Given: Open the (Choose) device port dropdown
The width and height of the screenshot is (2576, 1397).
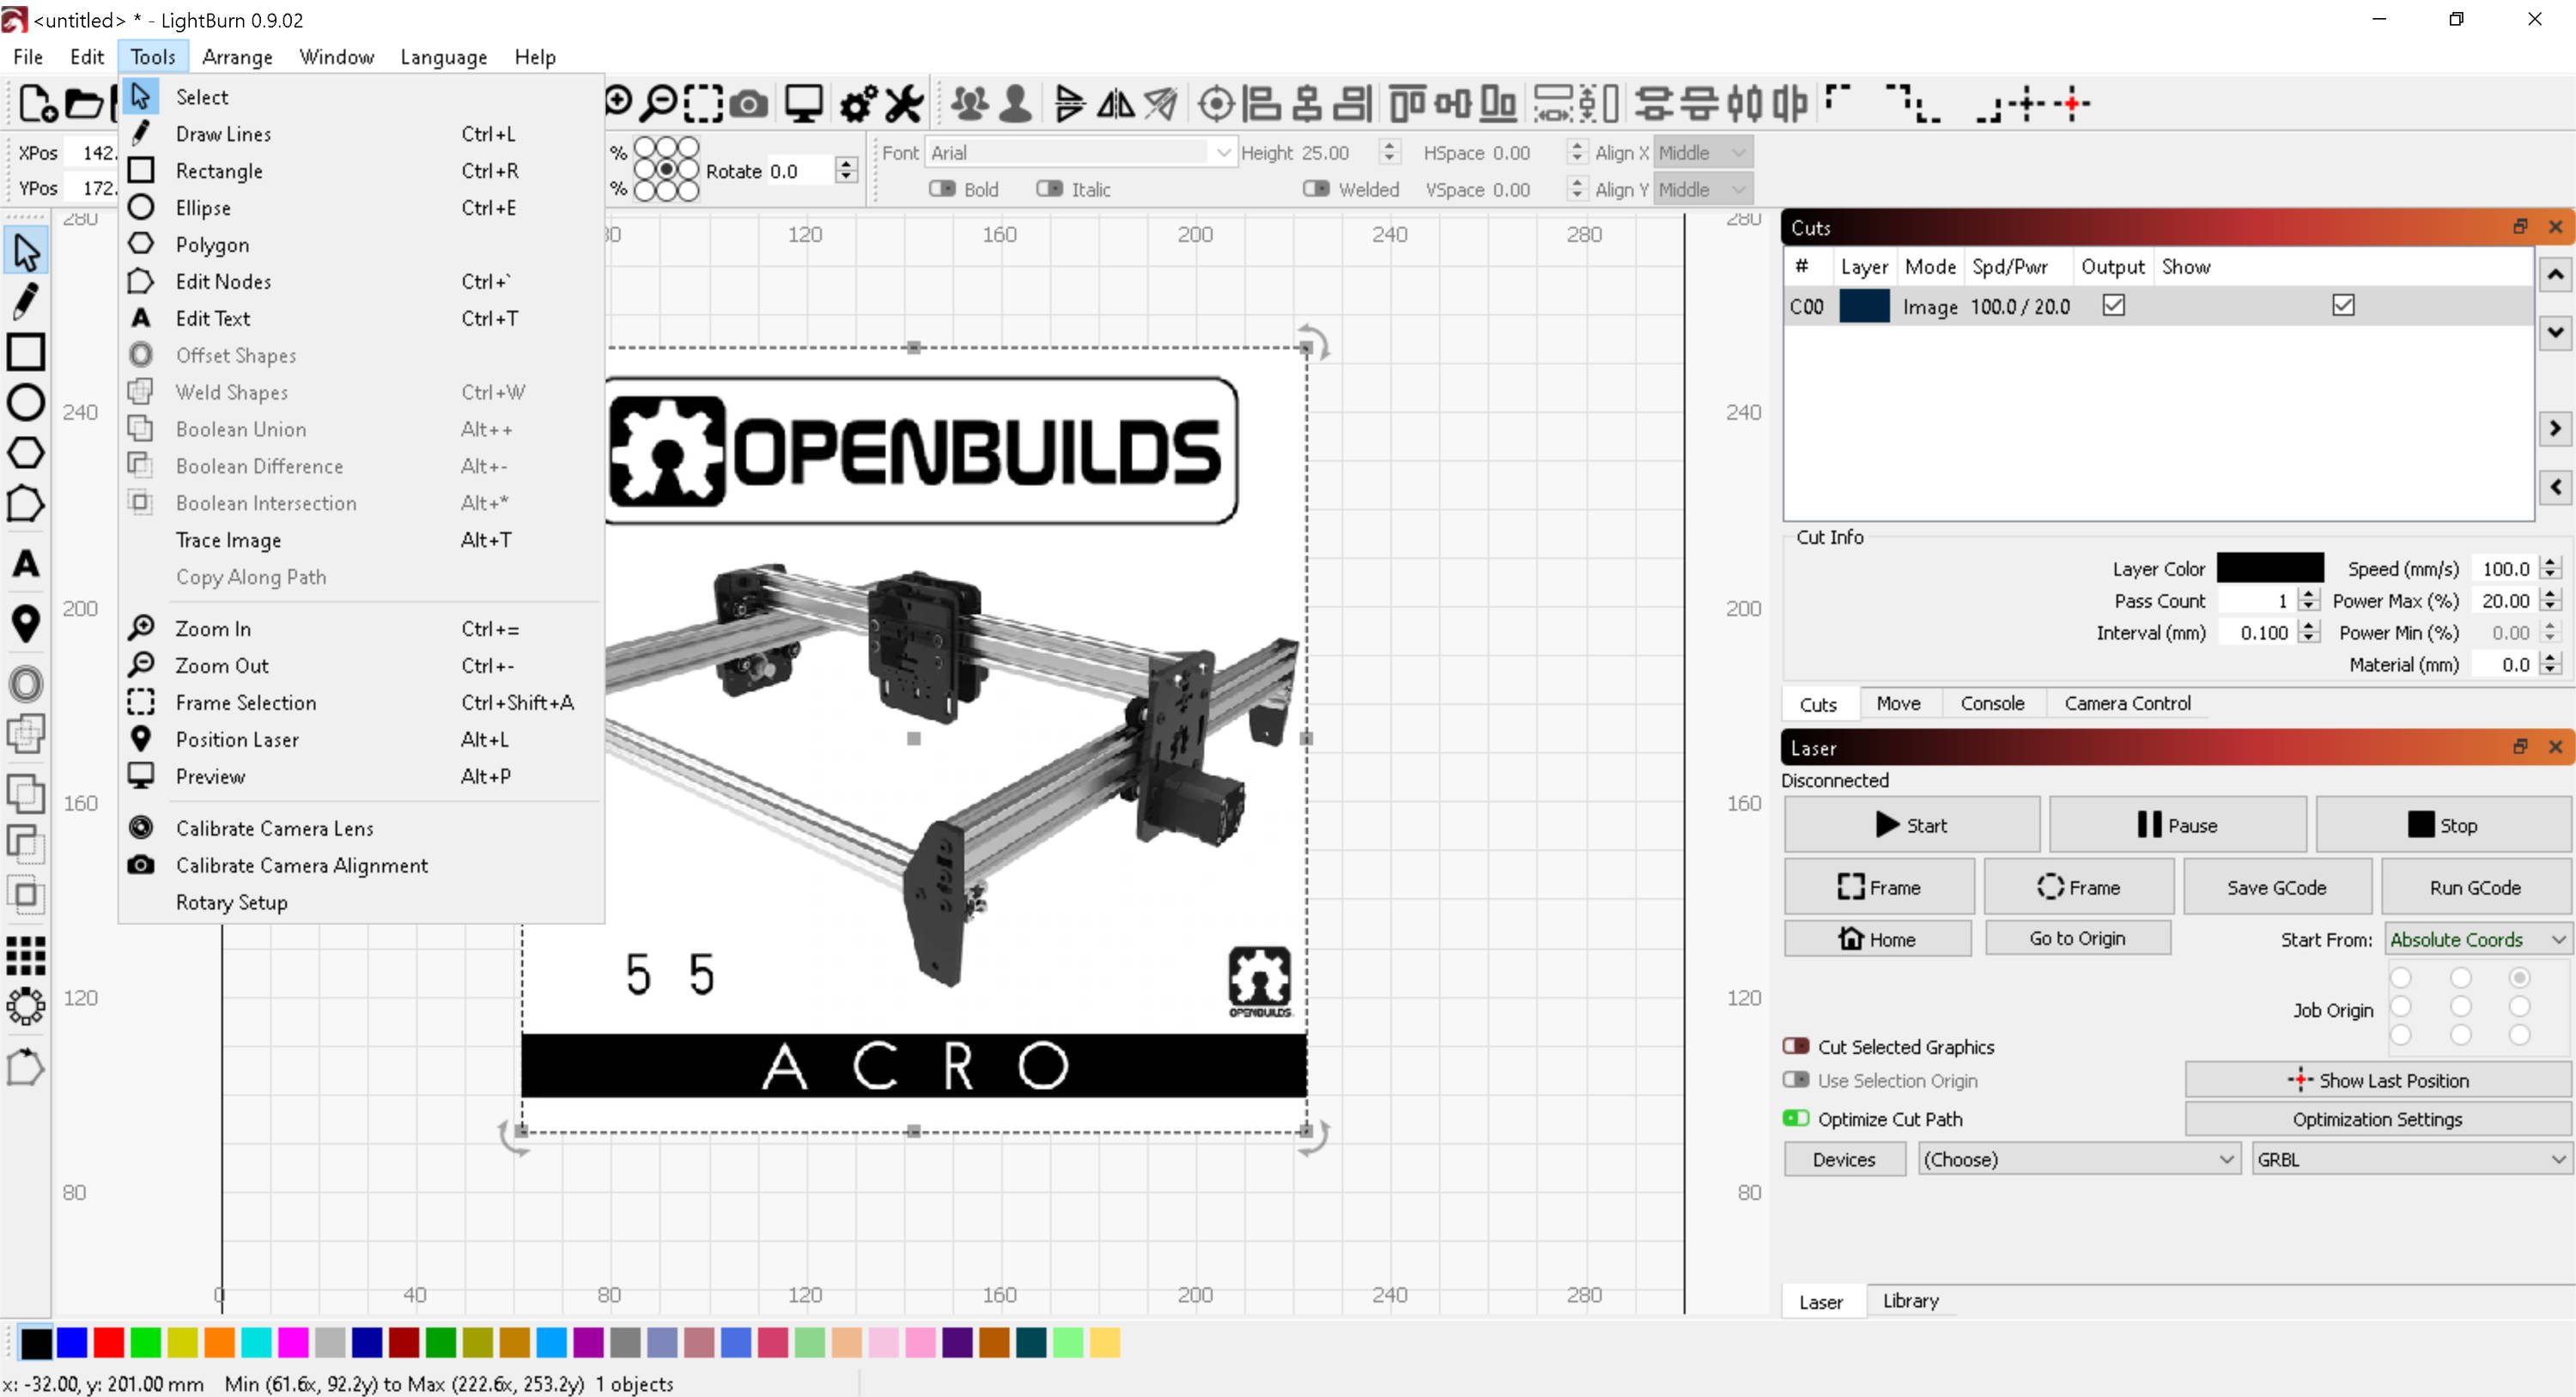Looking at the screenshot, I should click(2078, 1159).
